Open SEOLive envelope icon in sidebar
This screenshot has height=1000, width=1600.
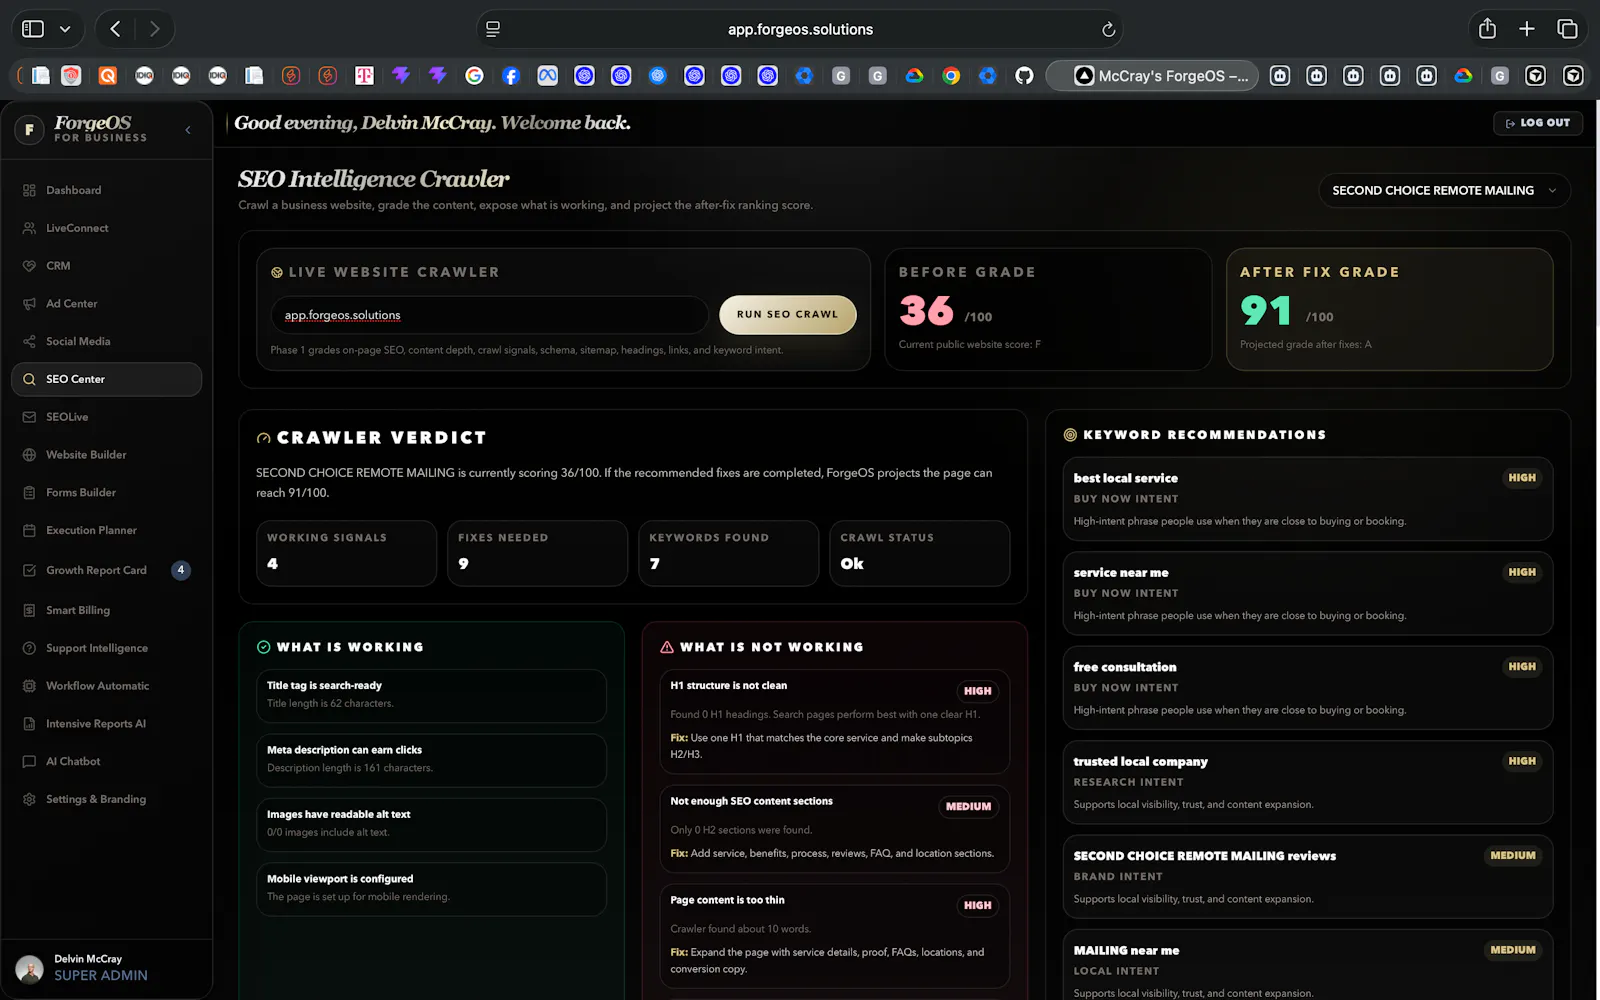29,417
